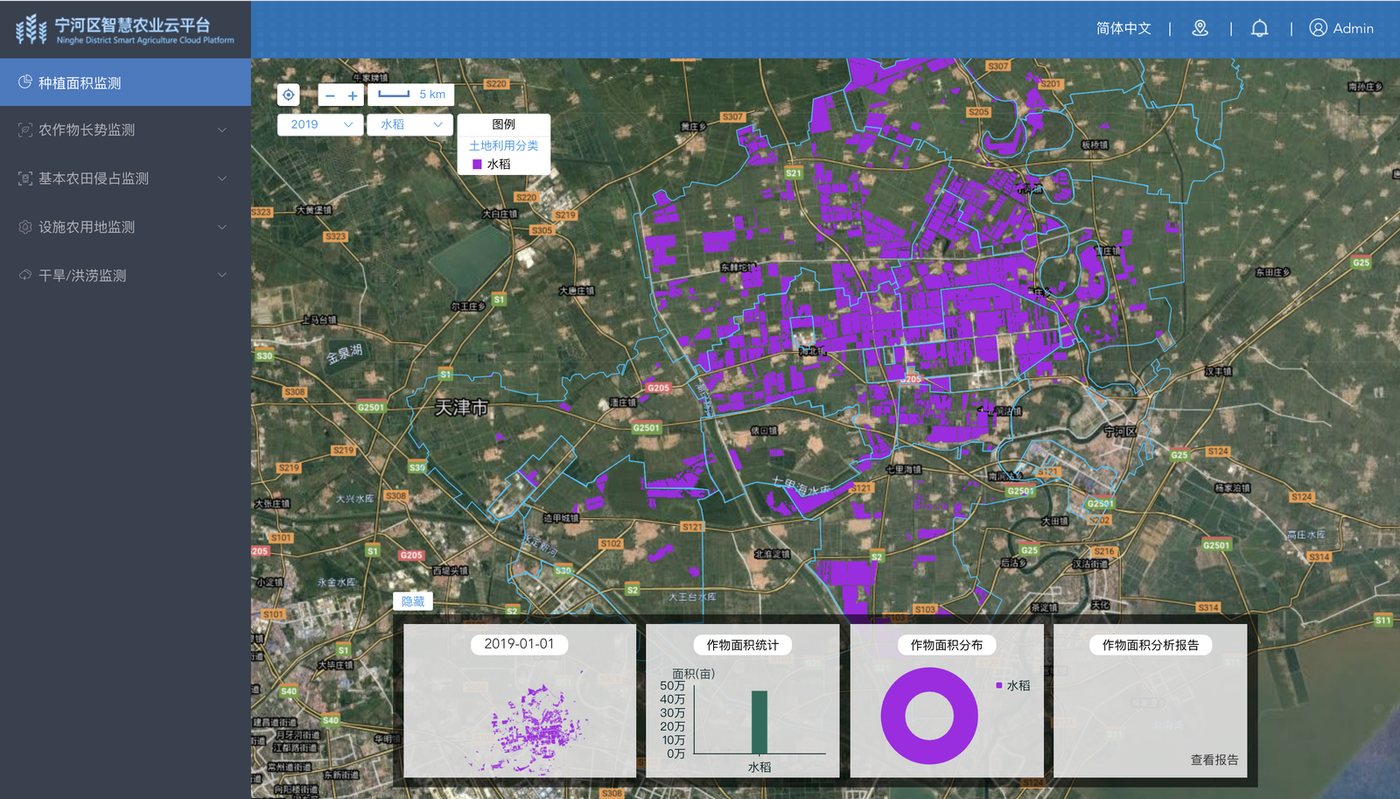Click the map locate target icon
1400x799 pixels.
tap(288, 95)
